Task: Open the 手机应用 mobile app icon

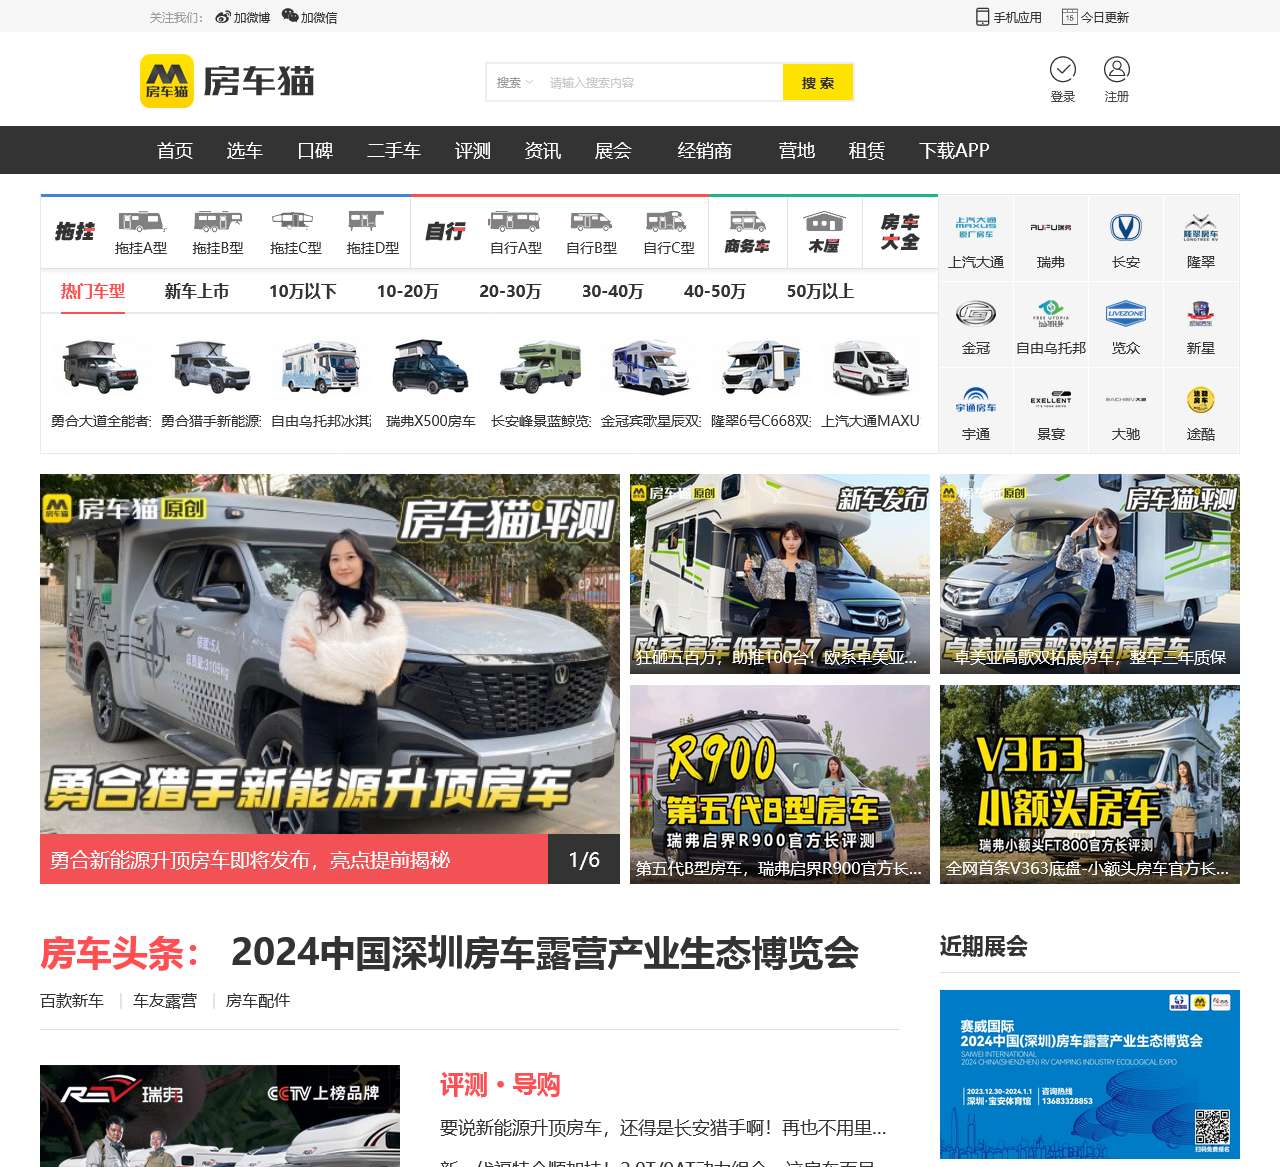Action: point(982,17)
